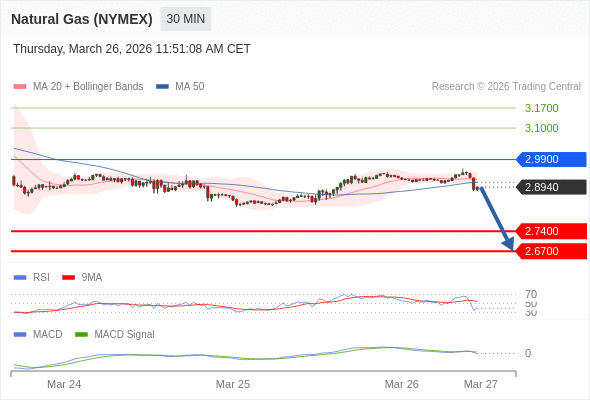Click the 9MA legend color swatch
The width and height of the screenshot is (590, 400).
pyautogui.click(x=68, y=277)
